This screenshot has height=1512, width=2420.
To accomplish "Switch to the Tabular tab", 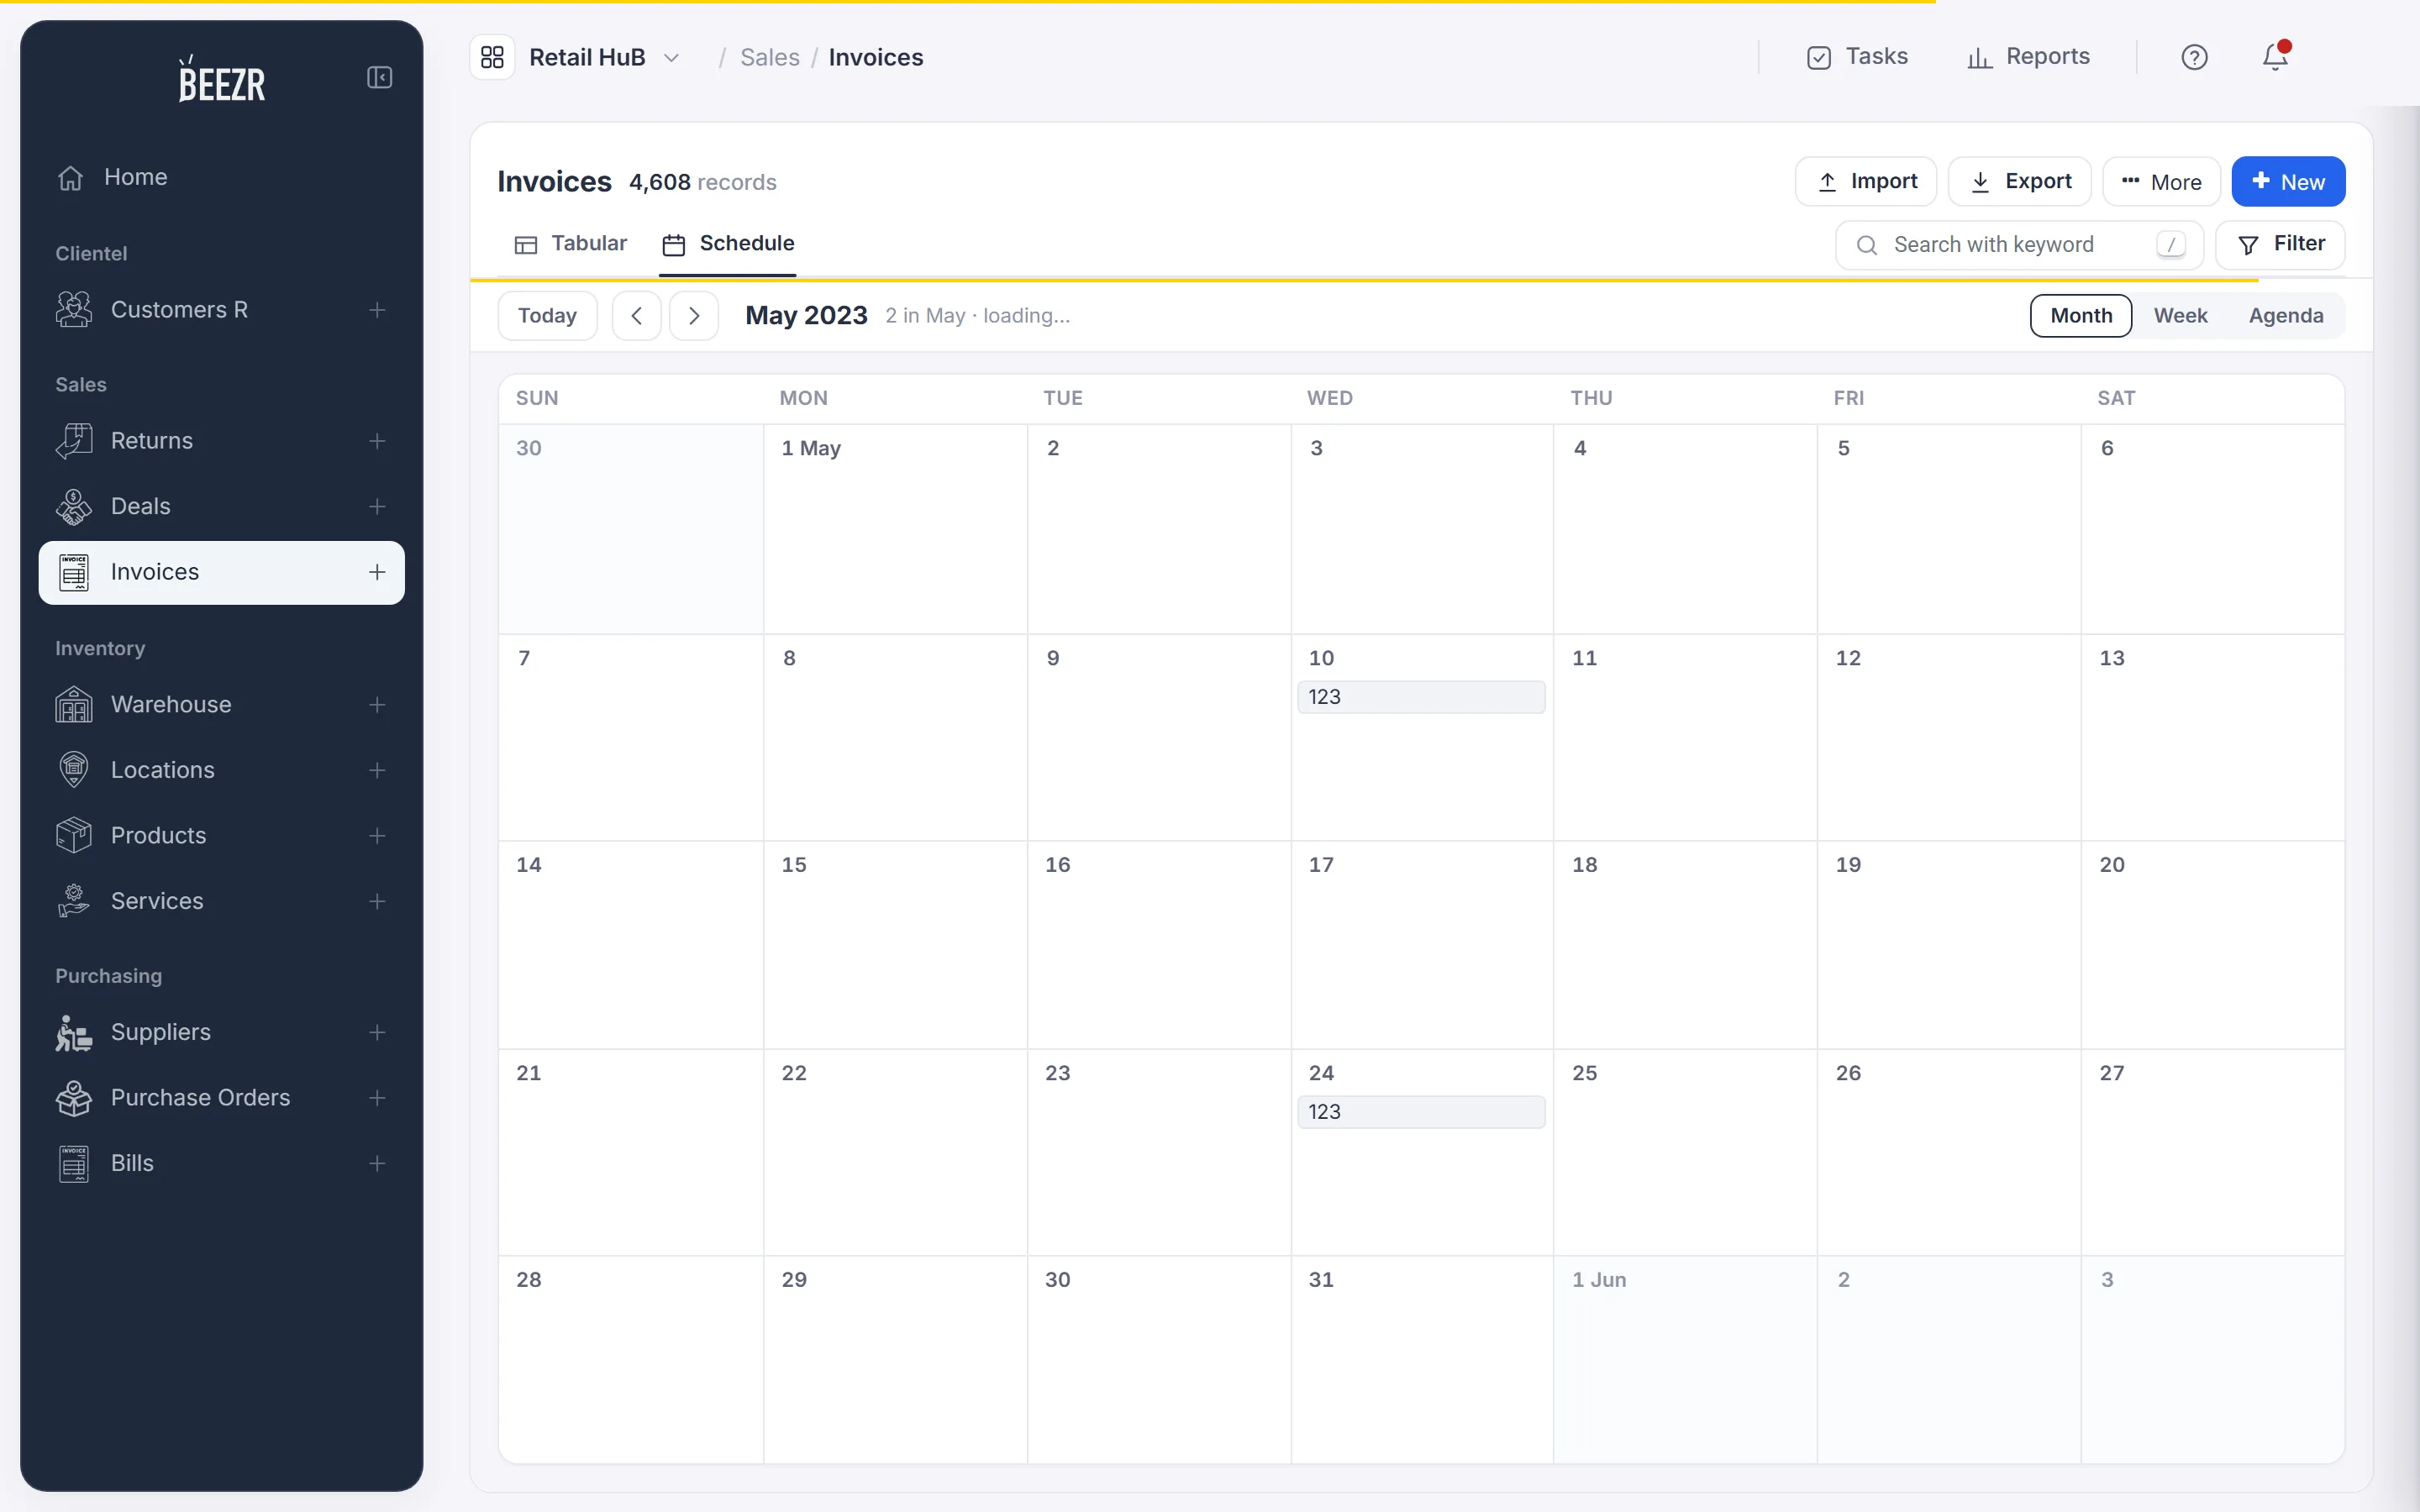I will click(570, 244).
